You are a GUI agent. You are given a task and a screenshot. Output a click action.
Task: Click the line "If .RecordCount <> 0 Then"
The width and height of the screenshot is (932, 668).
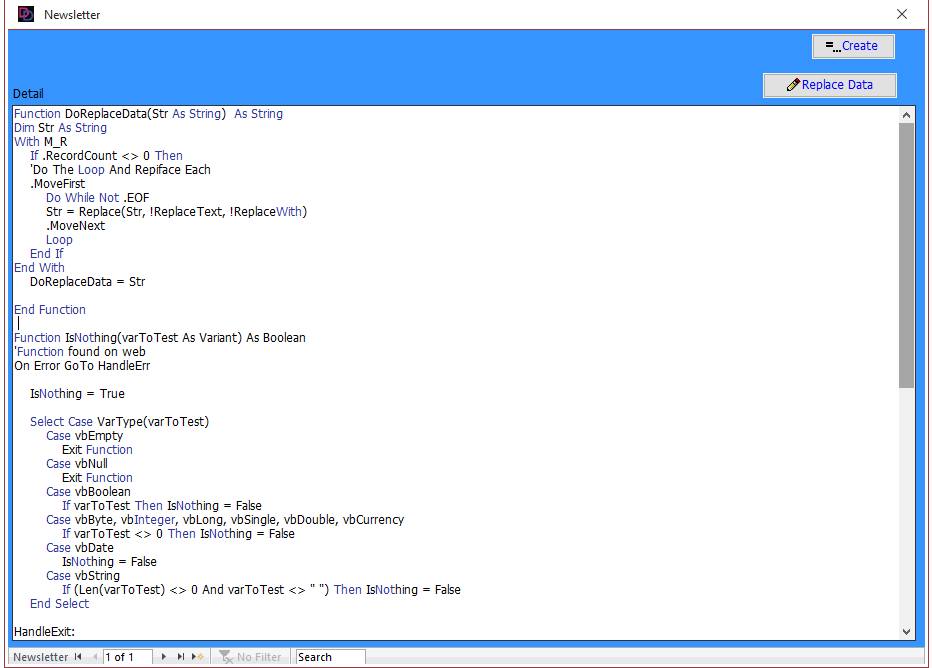pyautogui.click(x=106, y=156)
